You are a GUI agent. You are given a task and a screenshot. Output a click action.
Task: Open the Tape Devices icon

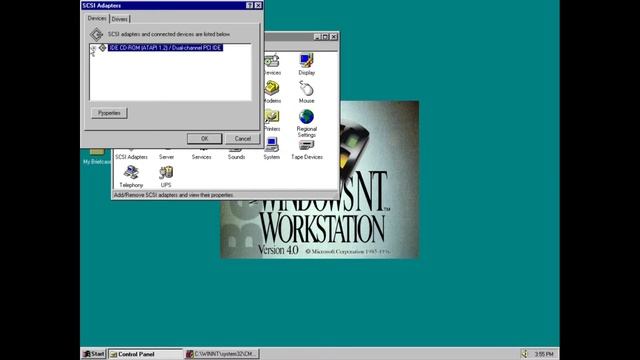click(307, 145)
